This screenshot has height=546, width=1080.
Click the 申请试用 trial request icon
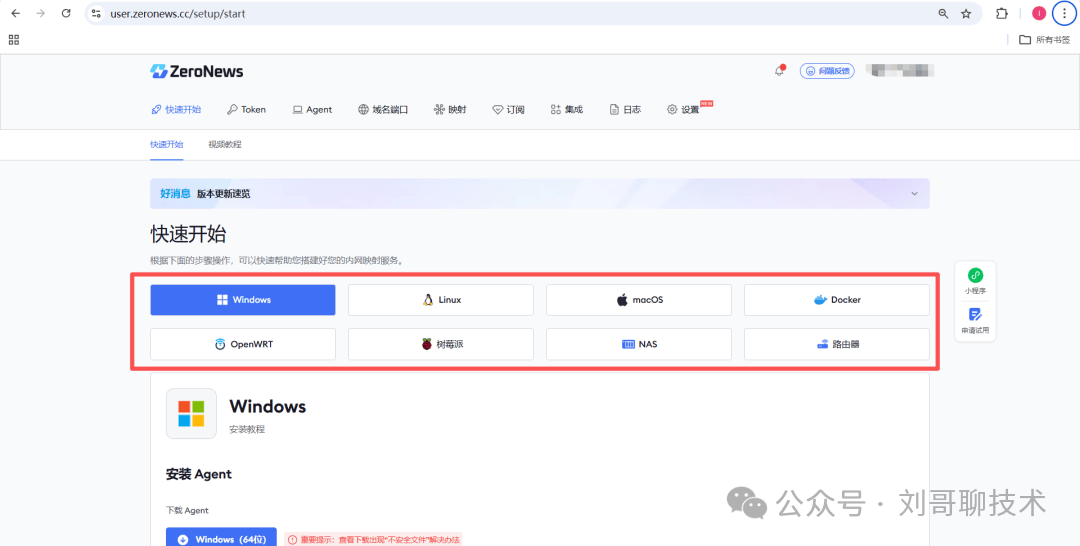[x=975, y=320]
